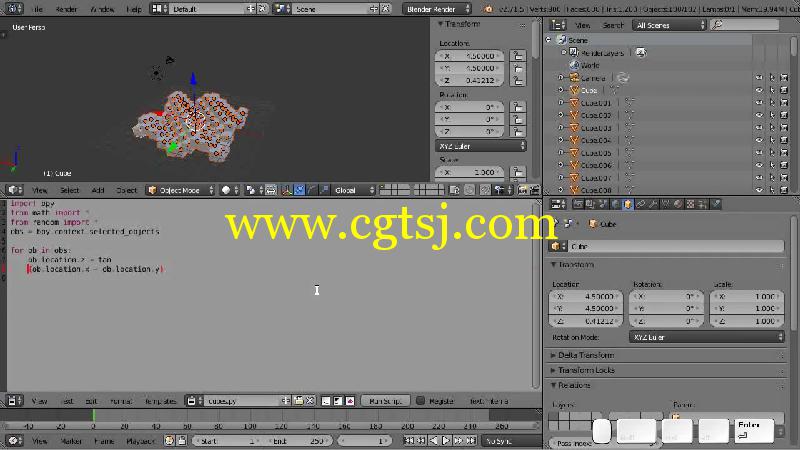Hide Cube.003 using its eye icon
This screenshot has width=800, height=450.
tap(759, 128)
